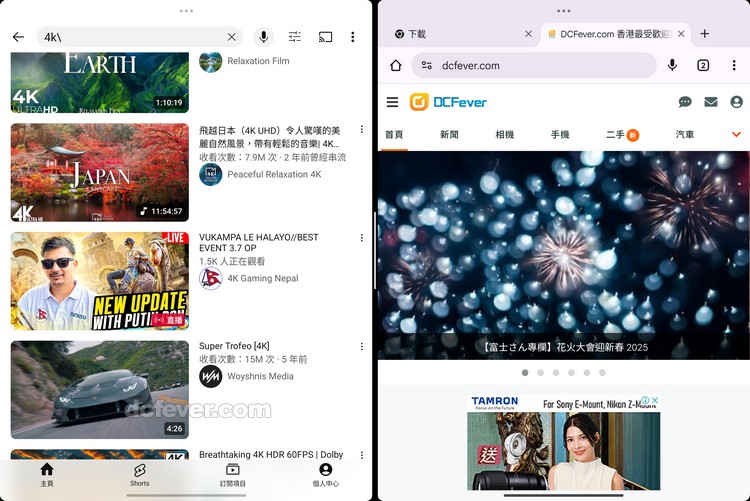The height and width of the screenshot is (501, 750).
Task: Open DCFever hamburger menu
Action: pyautogui.click(x=392, y=102)
